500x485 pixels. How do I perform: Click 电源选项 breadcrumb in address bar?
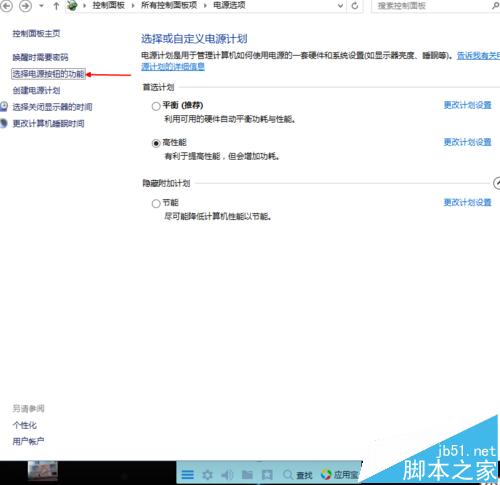click(x=229, y=5)
